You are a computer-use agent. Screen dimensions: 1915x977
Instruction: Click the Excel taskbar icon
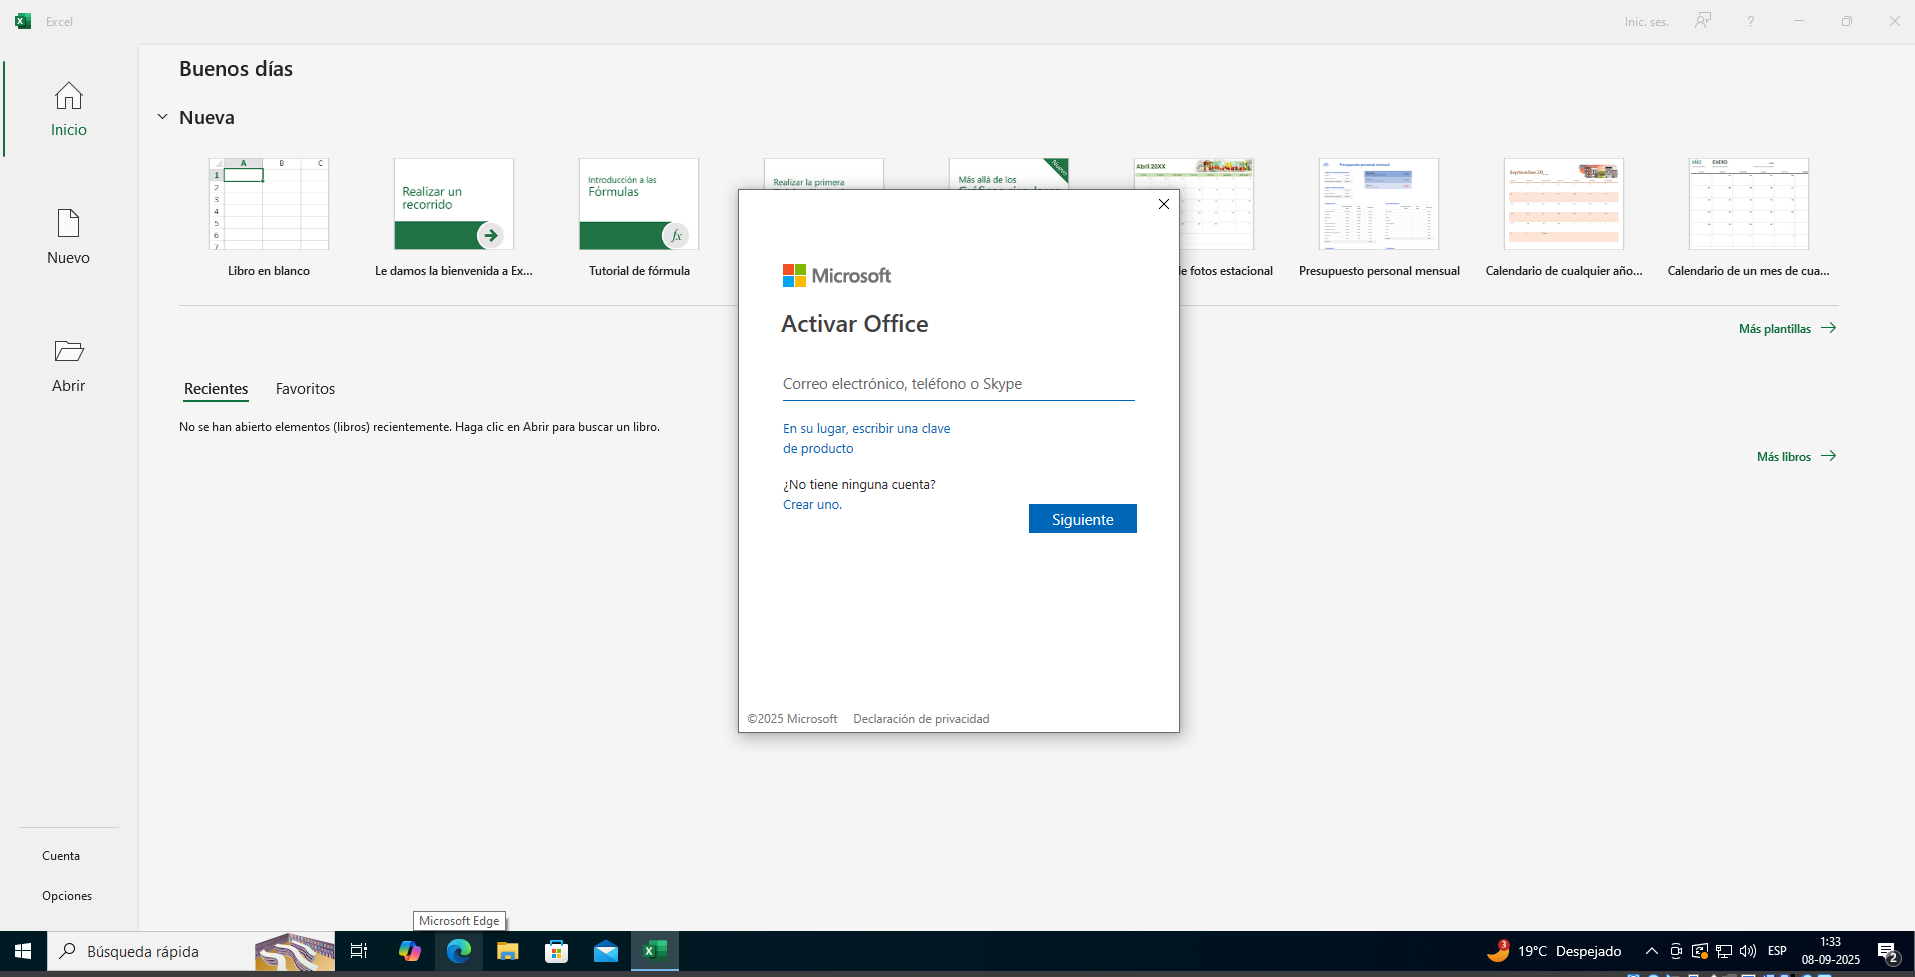655,951
